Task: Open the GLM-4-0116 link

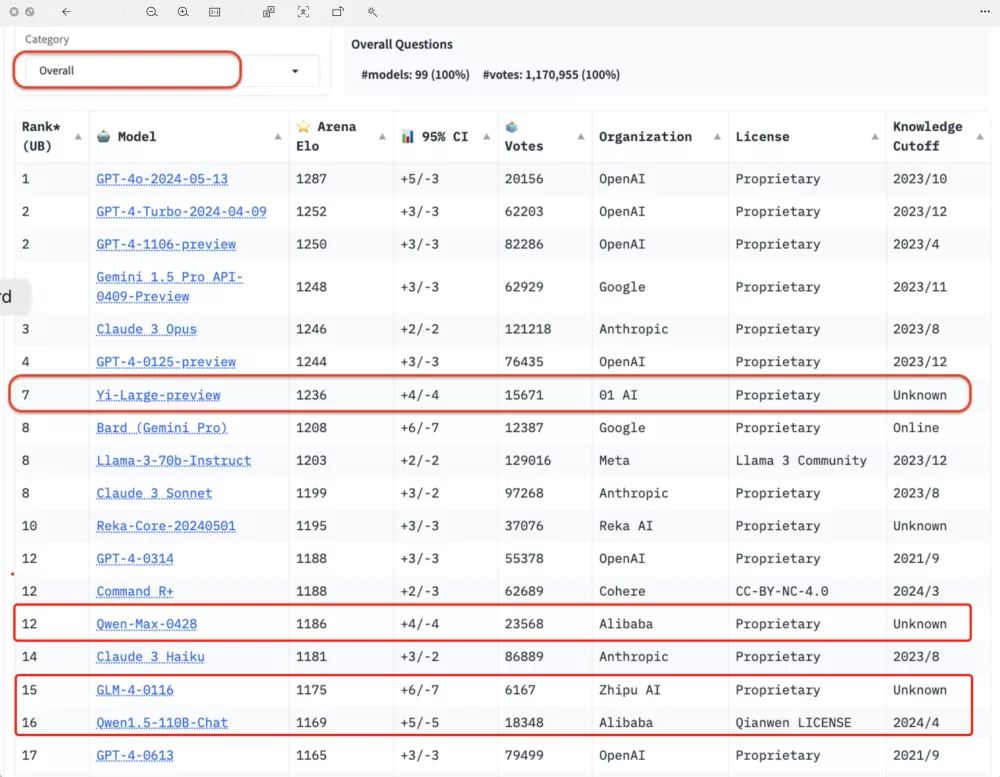Action: coord(135,690)
